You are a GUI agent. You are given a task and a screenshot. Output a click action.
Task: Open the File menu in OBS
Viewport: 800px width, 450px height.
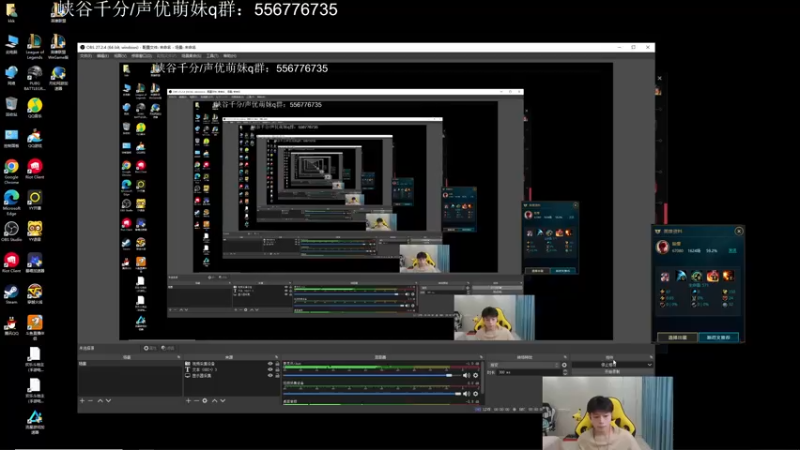(86, 56)
